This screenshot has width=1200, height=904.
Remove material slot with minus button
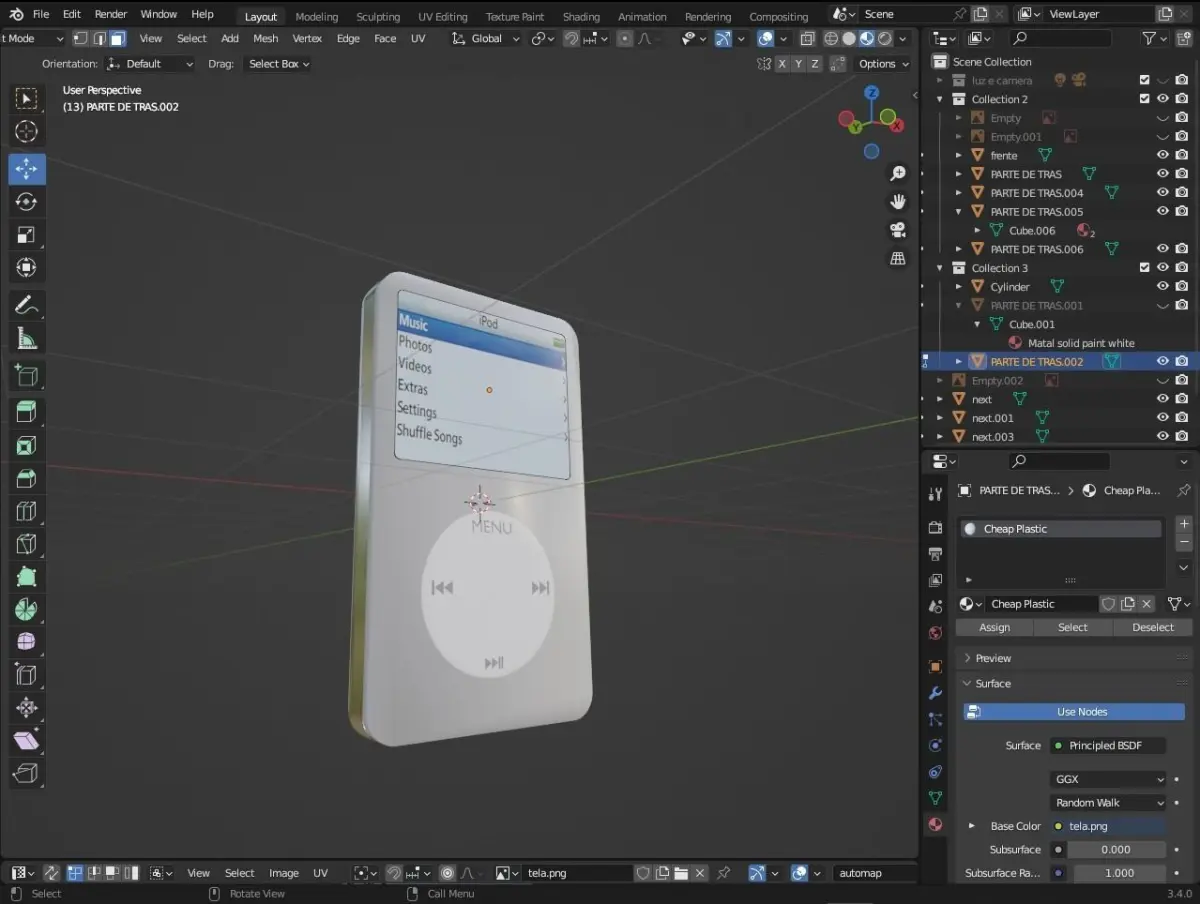tap(1184, 542)
